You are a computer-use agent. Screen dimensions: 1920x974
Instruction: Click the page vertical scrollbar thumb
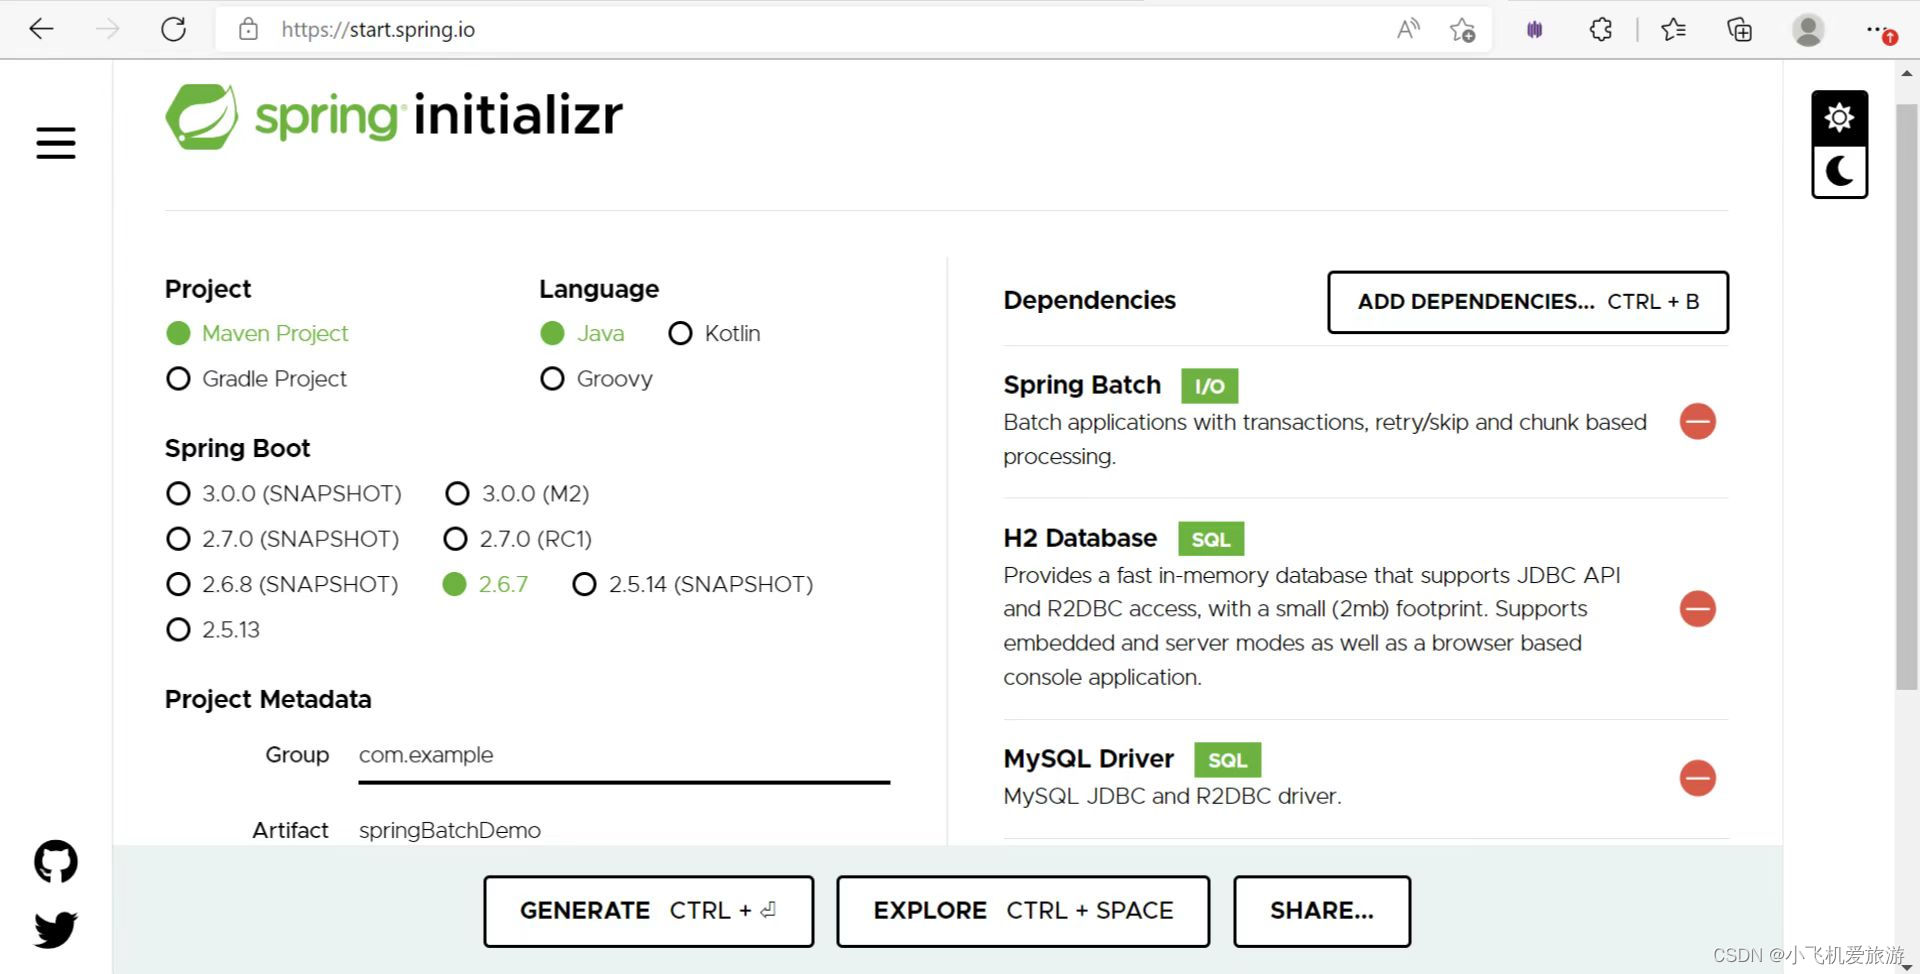coord(1907,395)
